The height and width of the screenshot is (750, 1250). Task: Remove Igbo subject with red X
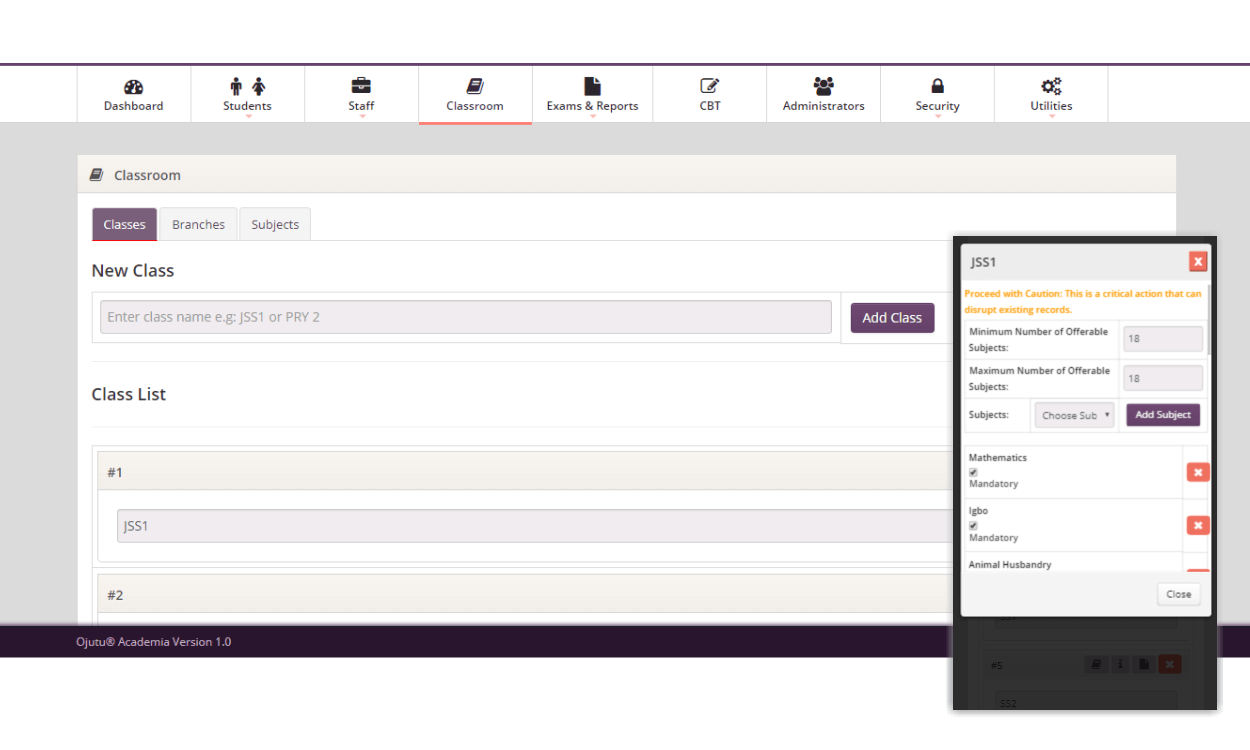click(x=1198, y=525)
